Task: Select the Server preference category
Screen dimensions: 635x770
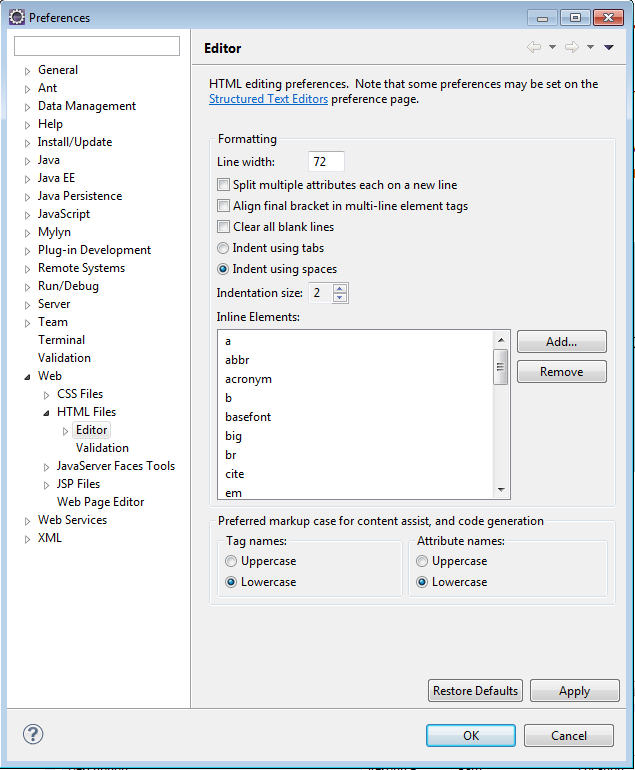Action: pos(54,304)
